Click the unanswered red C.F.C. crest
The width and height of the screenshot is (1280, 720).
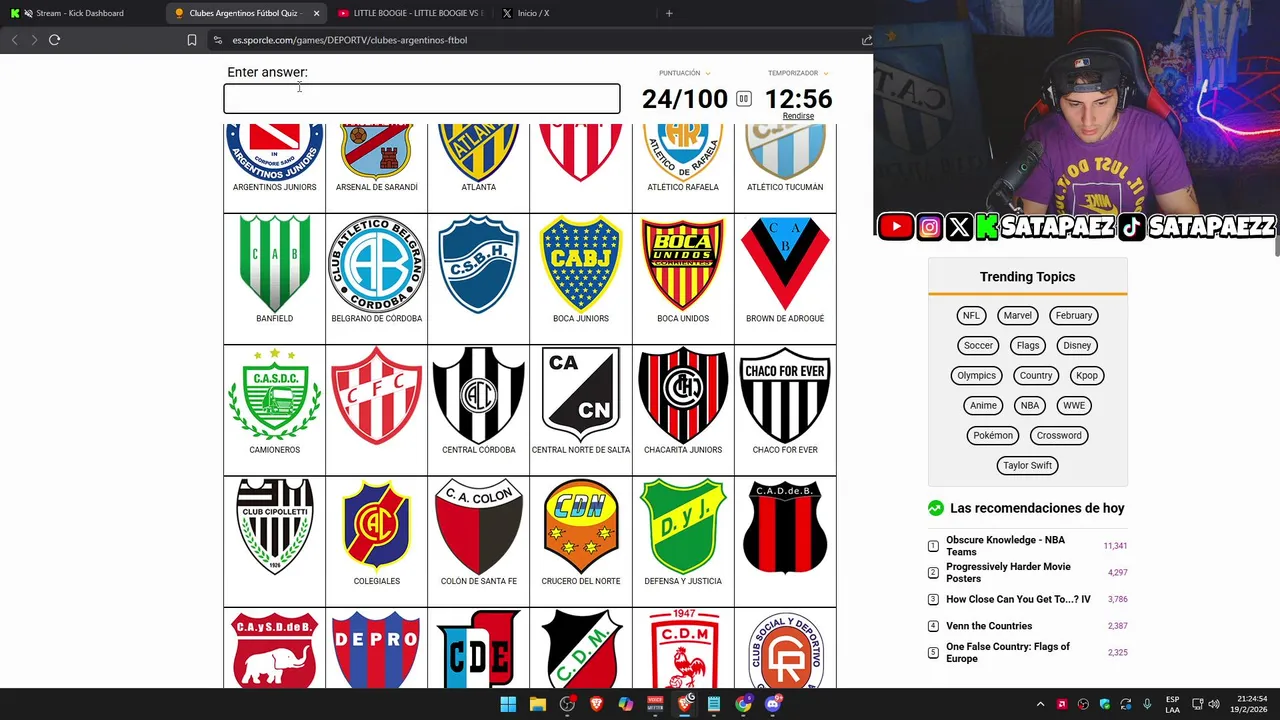click(377, 395)
